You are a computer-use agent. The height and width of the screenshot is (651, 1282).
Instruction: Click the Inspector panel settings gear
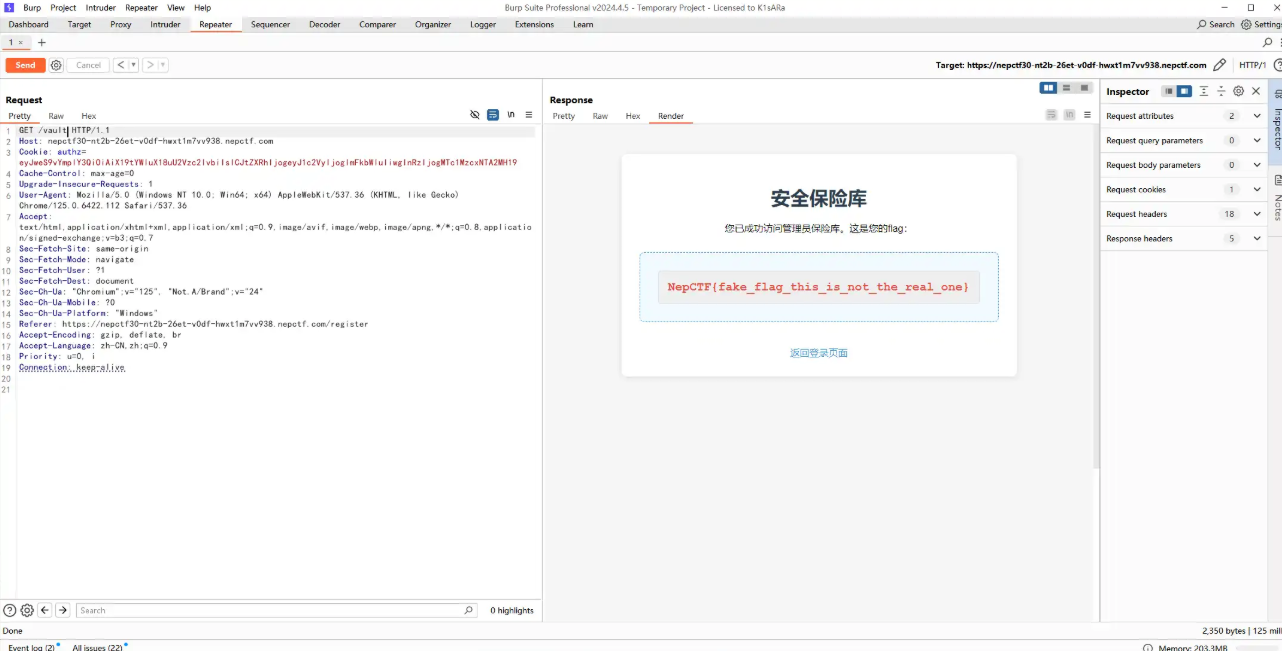coord(1238,91)
